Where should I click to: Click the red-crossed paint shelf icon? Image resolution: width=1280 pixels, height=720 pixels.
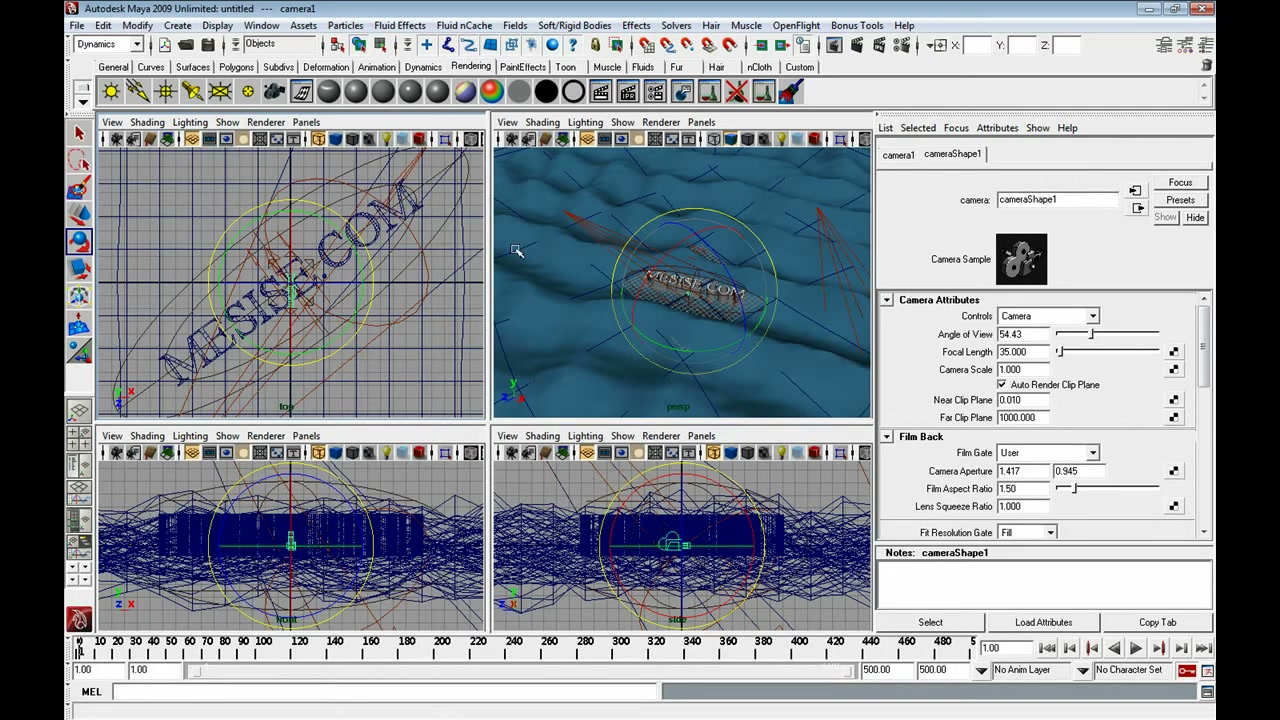tap(737, 92)
